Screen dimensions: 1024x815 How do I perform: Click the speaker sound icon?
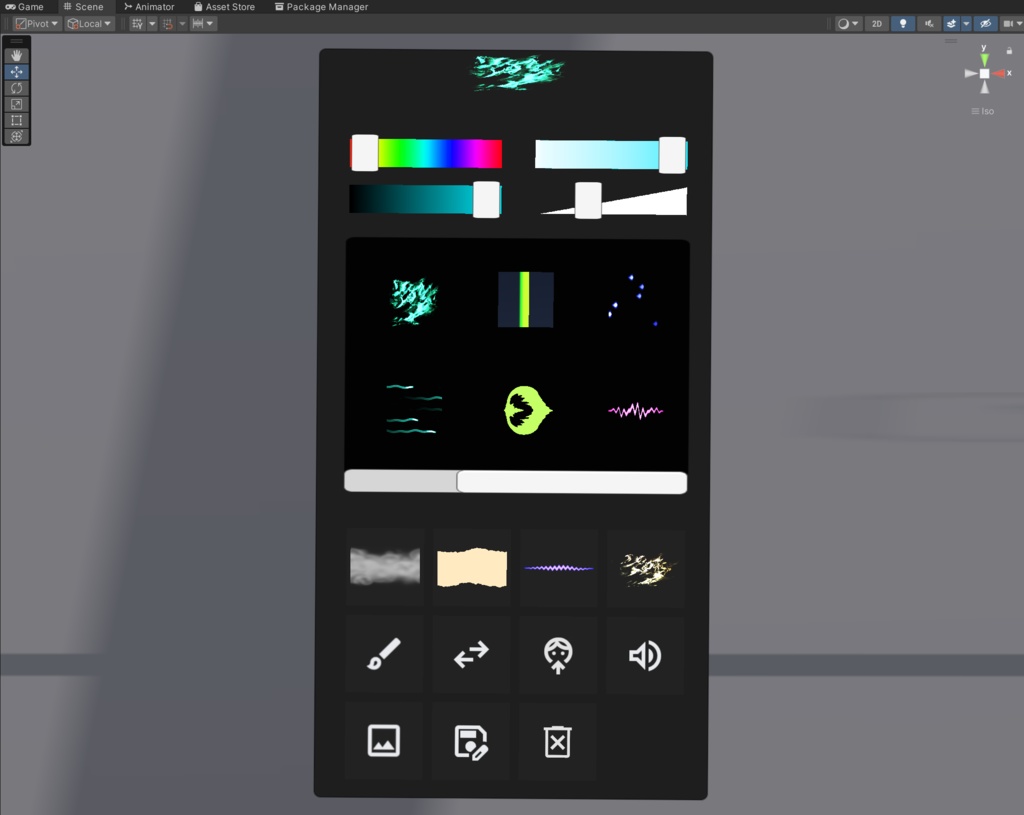pyautogui.click(x=645, y=655)
